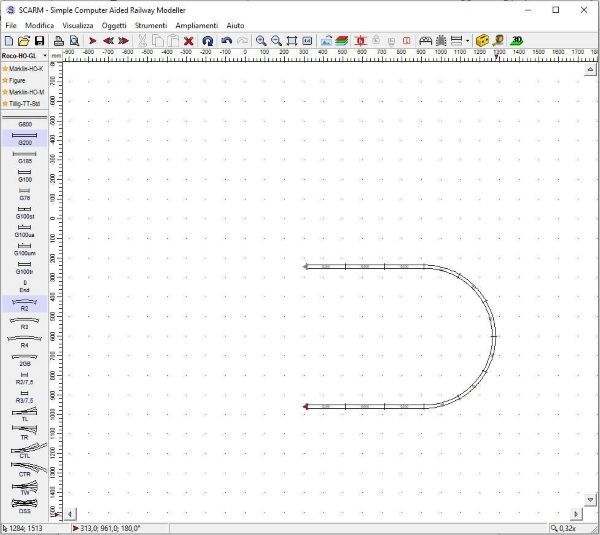This screenshot has width=600, height=535.
Task: Click the Save floppy disk icon
Action: [39, 41]
